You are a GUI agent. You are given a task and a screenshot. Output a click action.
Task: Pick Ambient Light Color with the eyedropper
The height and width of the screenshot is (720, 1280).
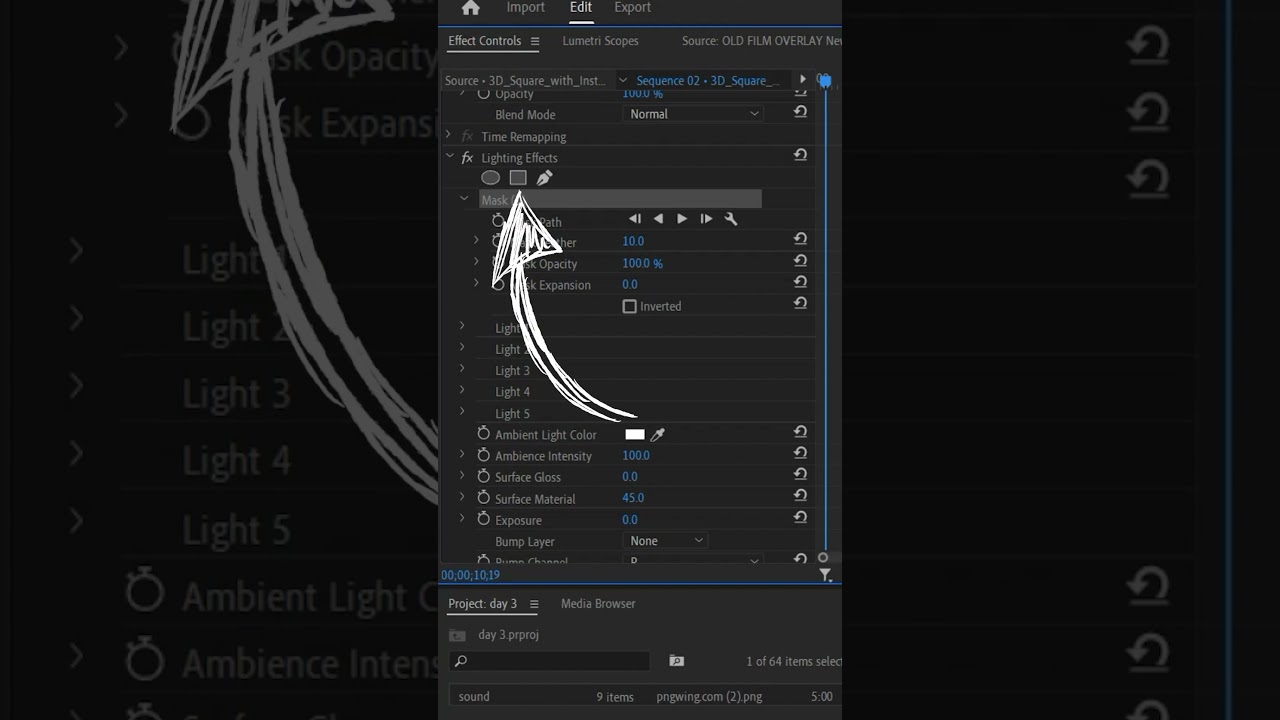(x=658, y=434)
